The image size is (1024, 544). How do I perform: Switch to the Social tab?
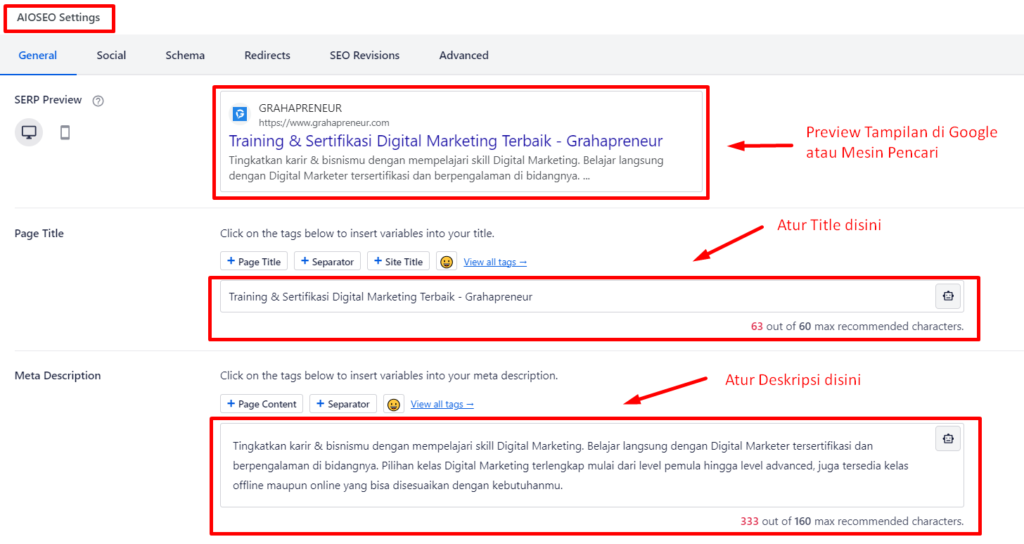pos(111,56)
